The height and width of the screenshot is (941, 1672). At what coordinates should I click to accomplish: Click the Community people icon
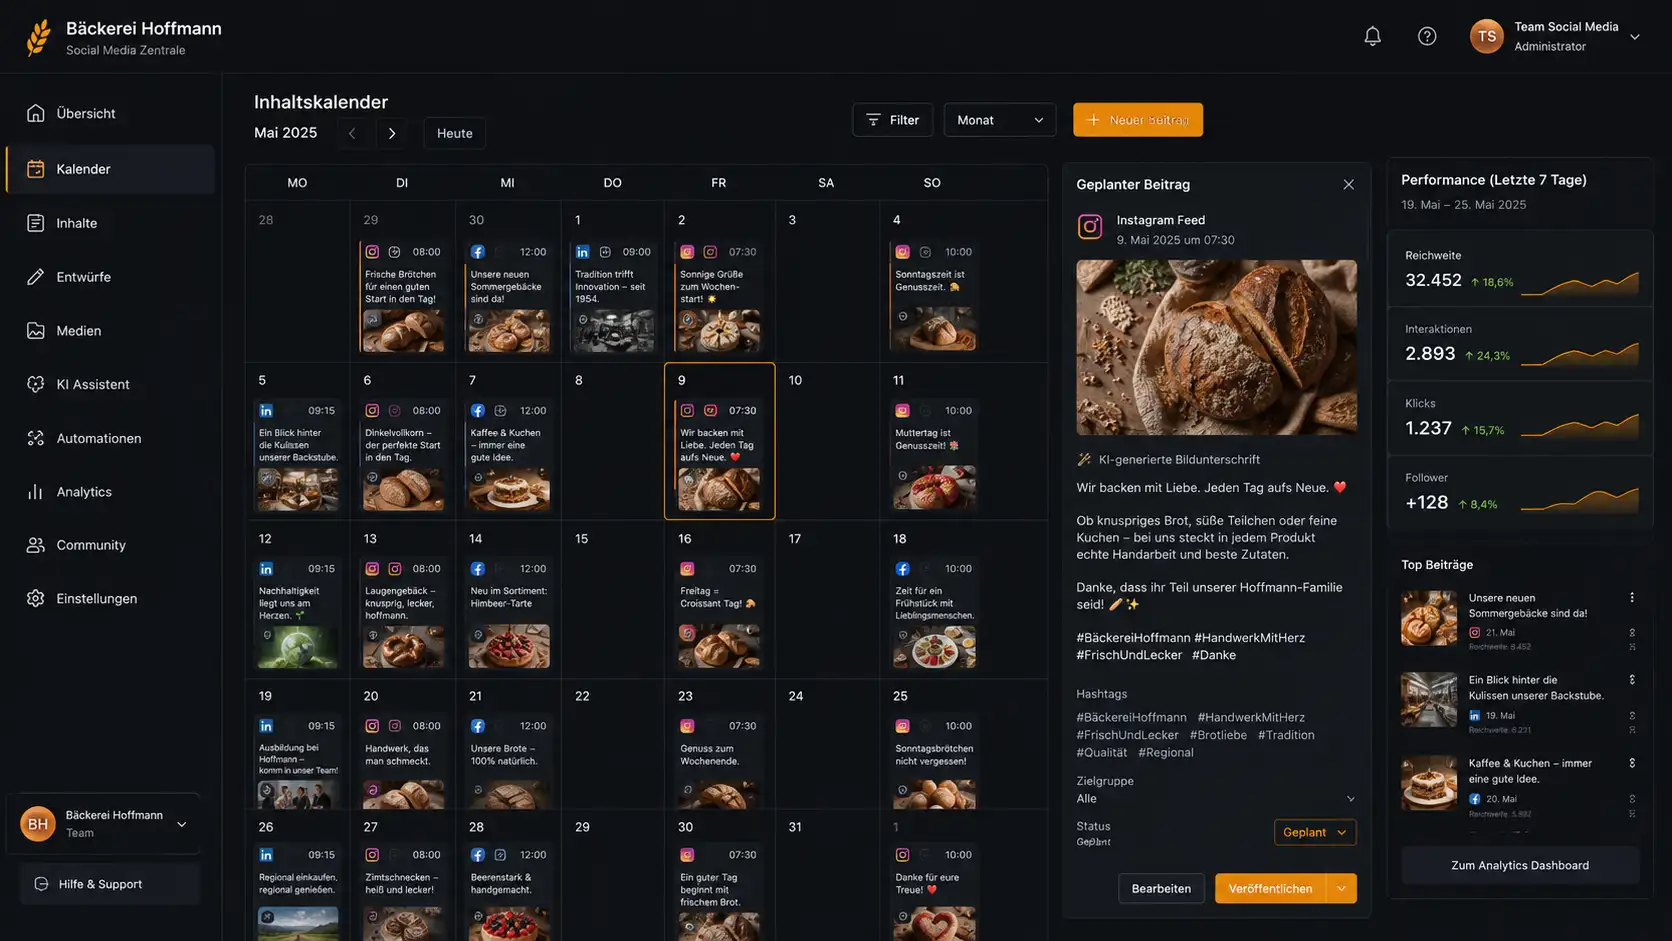36,545
